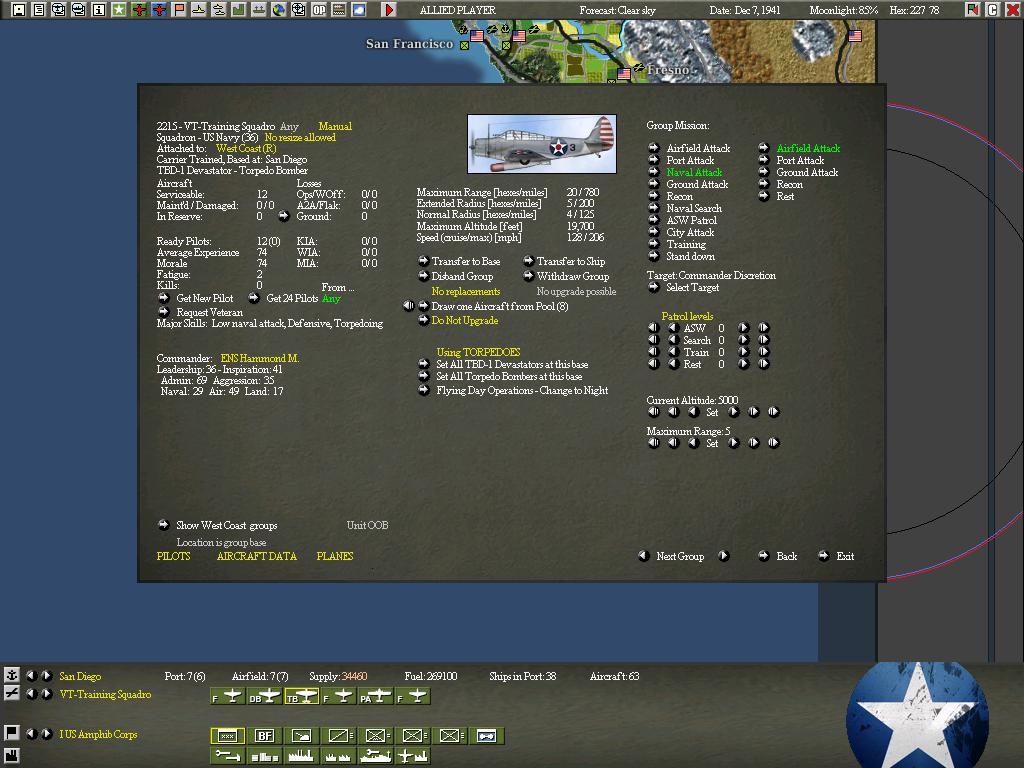
Task: Select the DB dive bomber group icon
Action: [264, 697]
